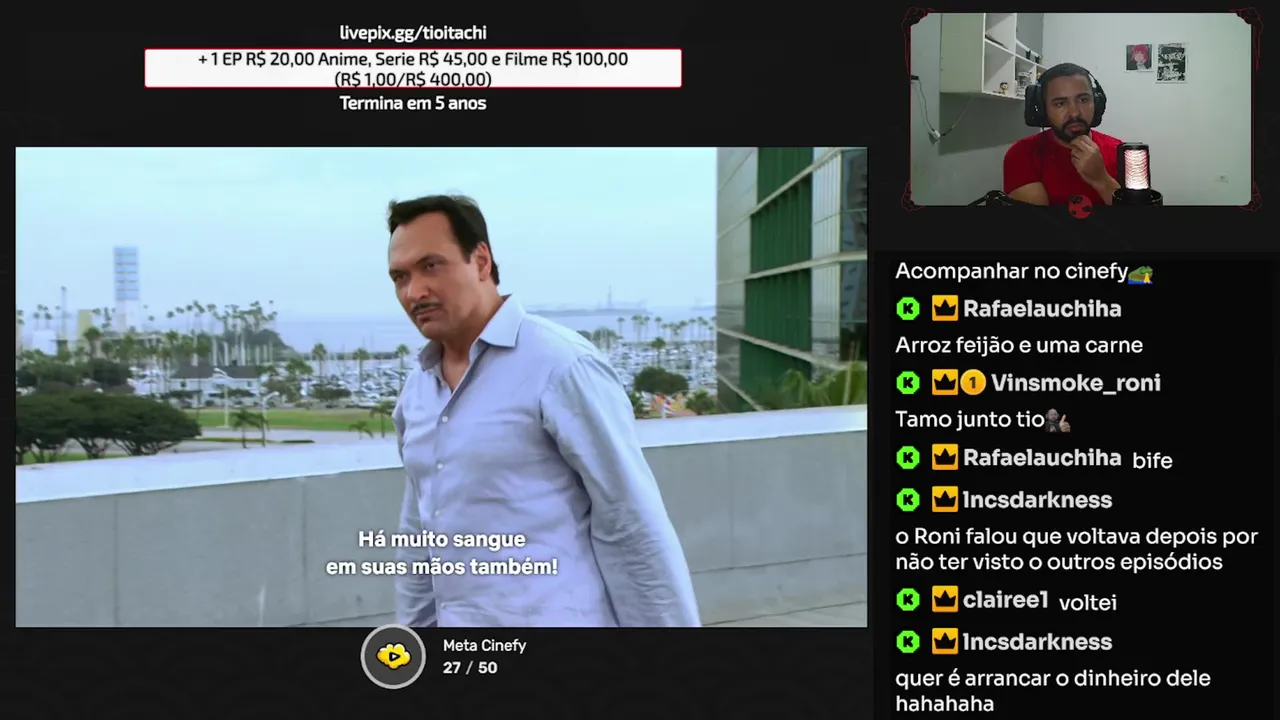Click the Kick badge above 'o Roni falou' message
The height and width of the screenshot is (720, 1280).
point(908,499)
